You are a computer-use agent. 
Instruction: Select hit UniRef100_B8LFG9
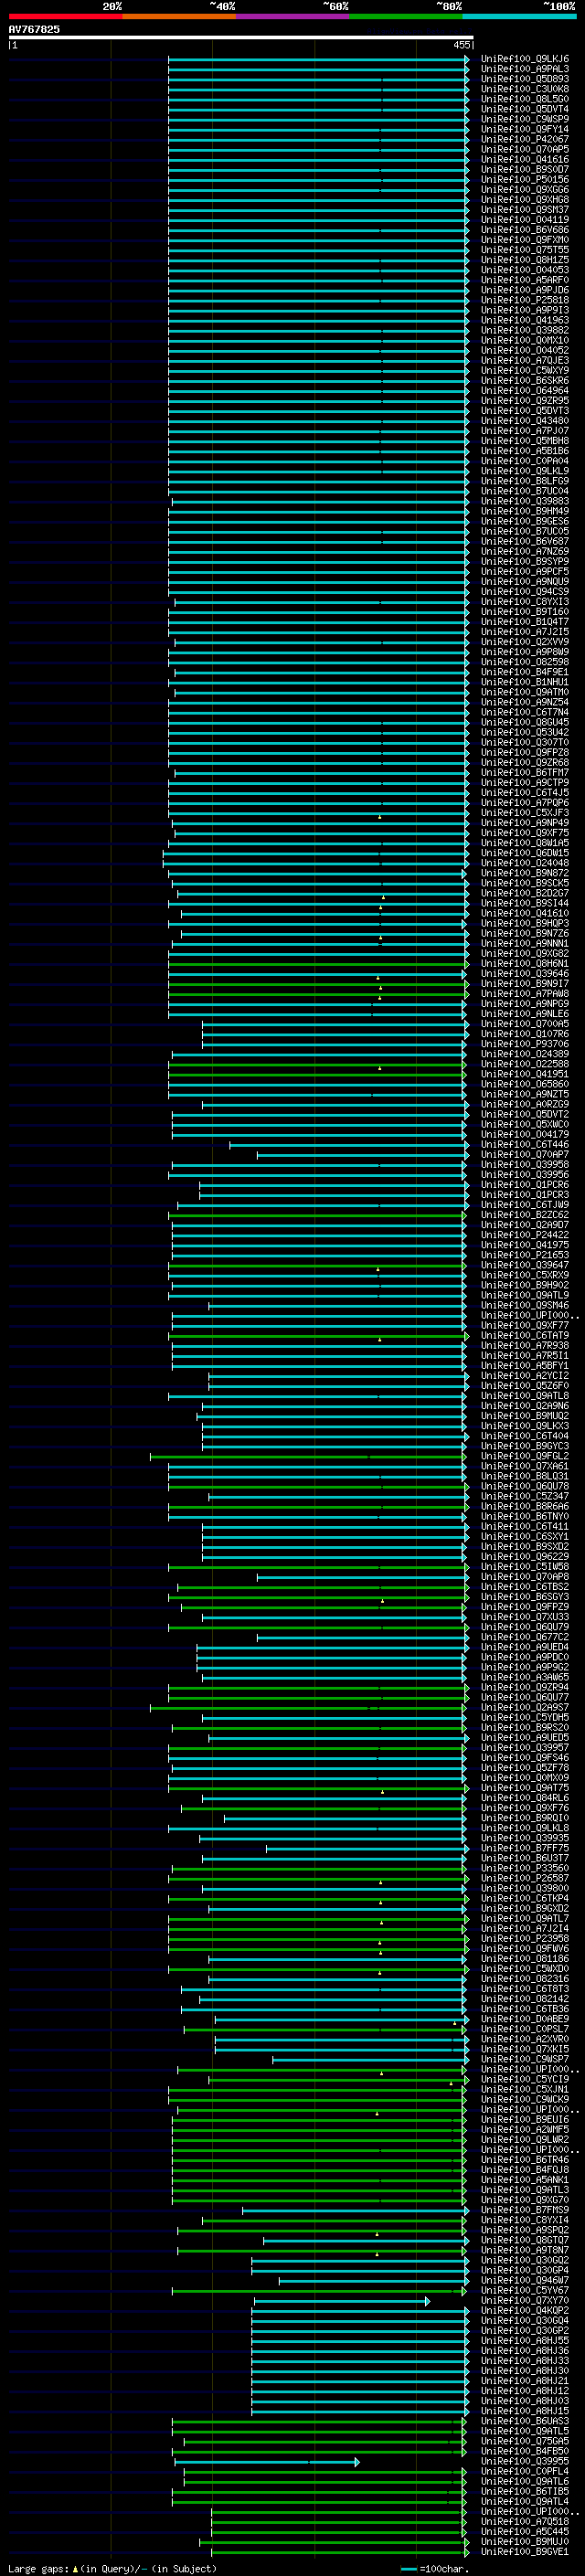coord(524,481)
